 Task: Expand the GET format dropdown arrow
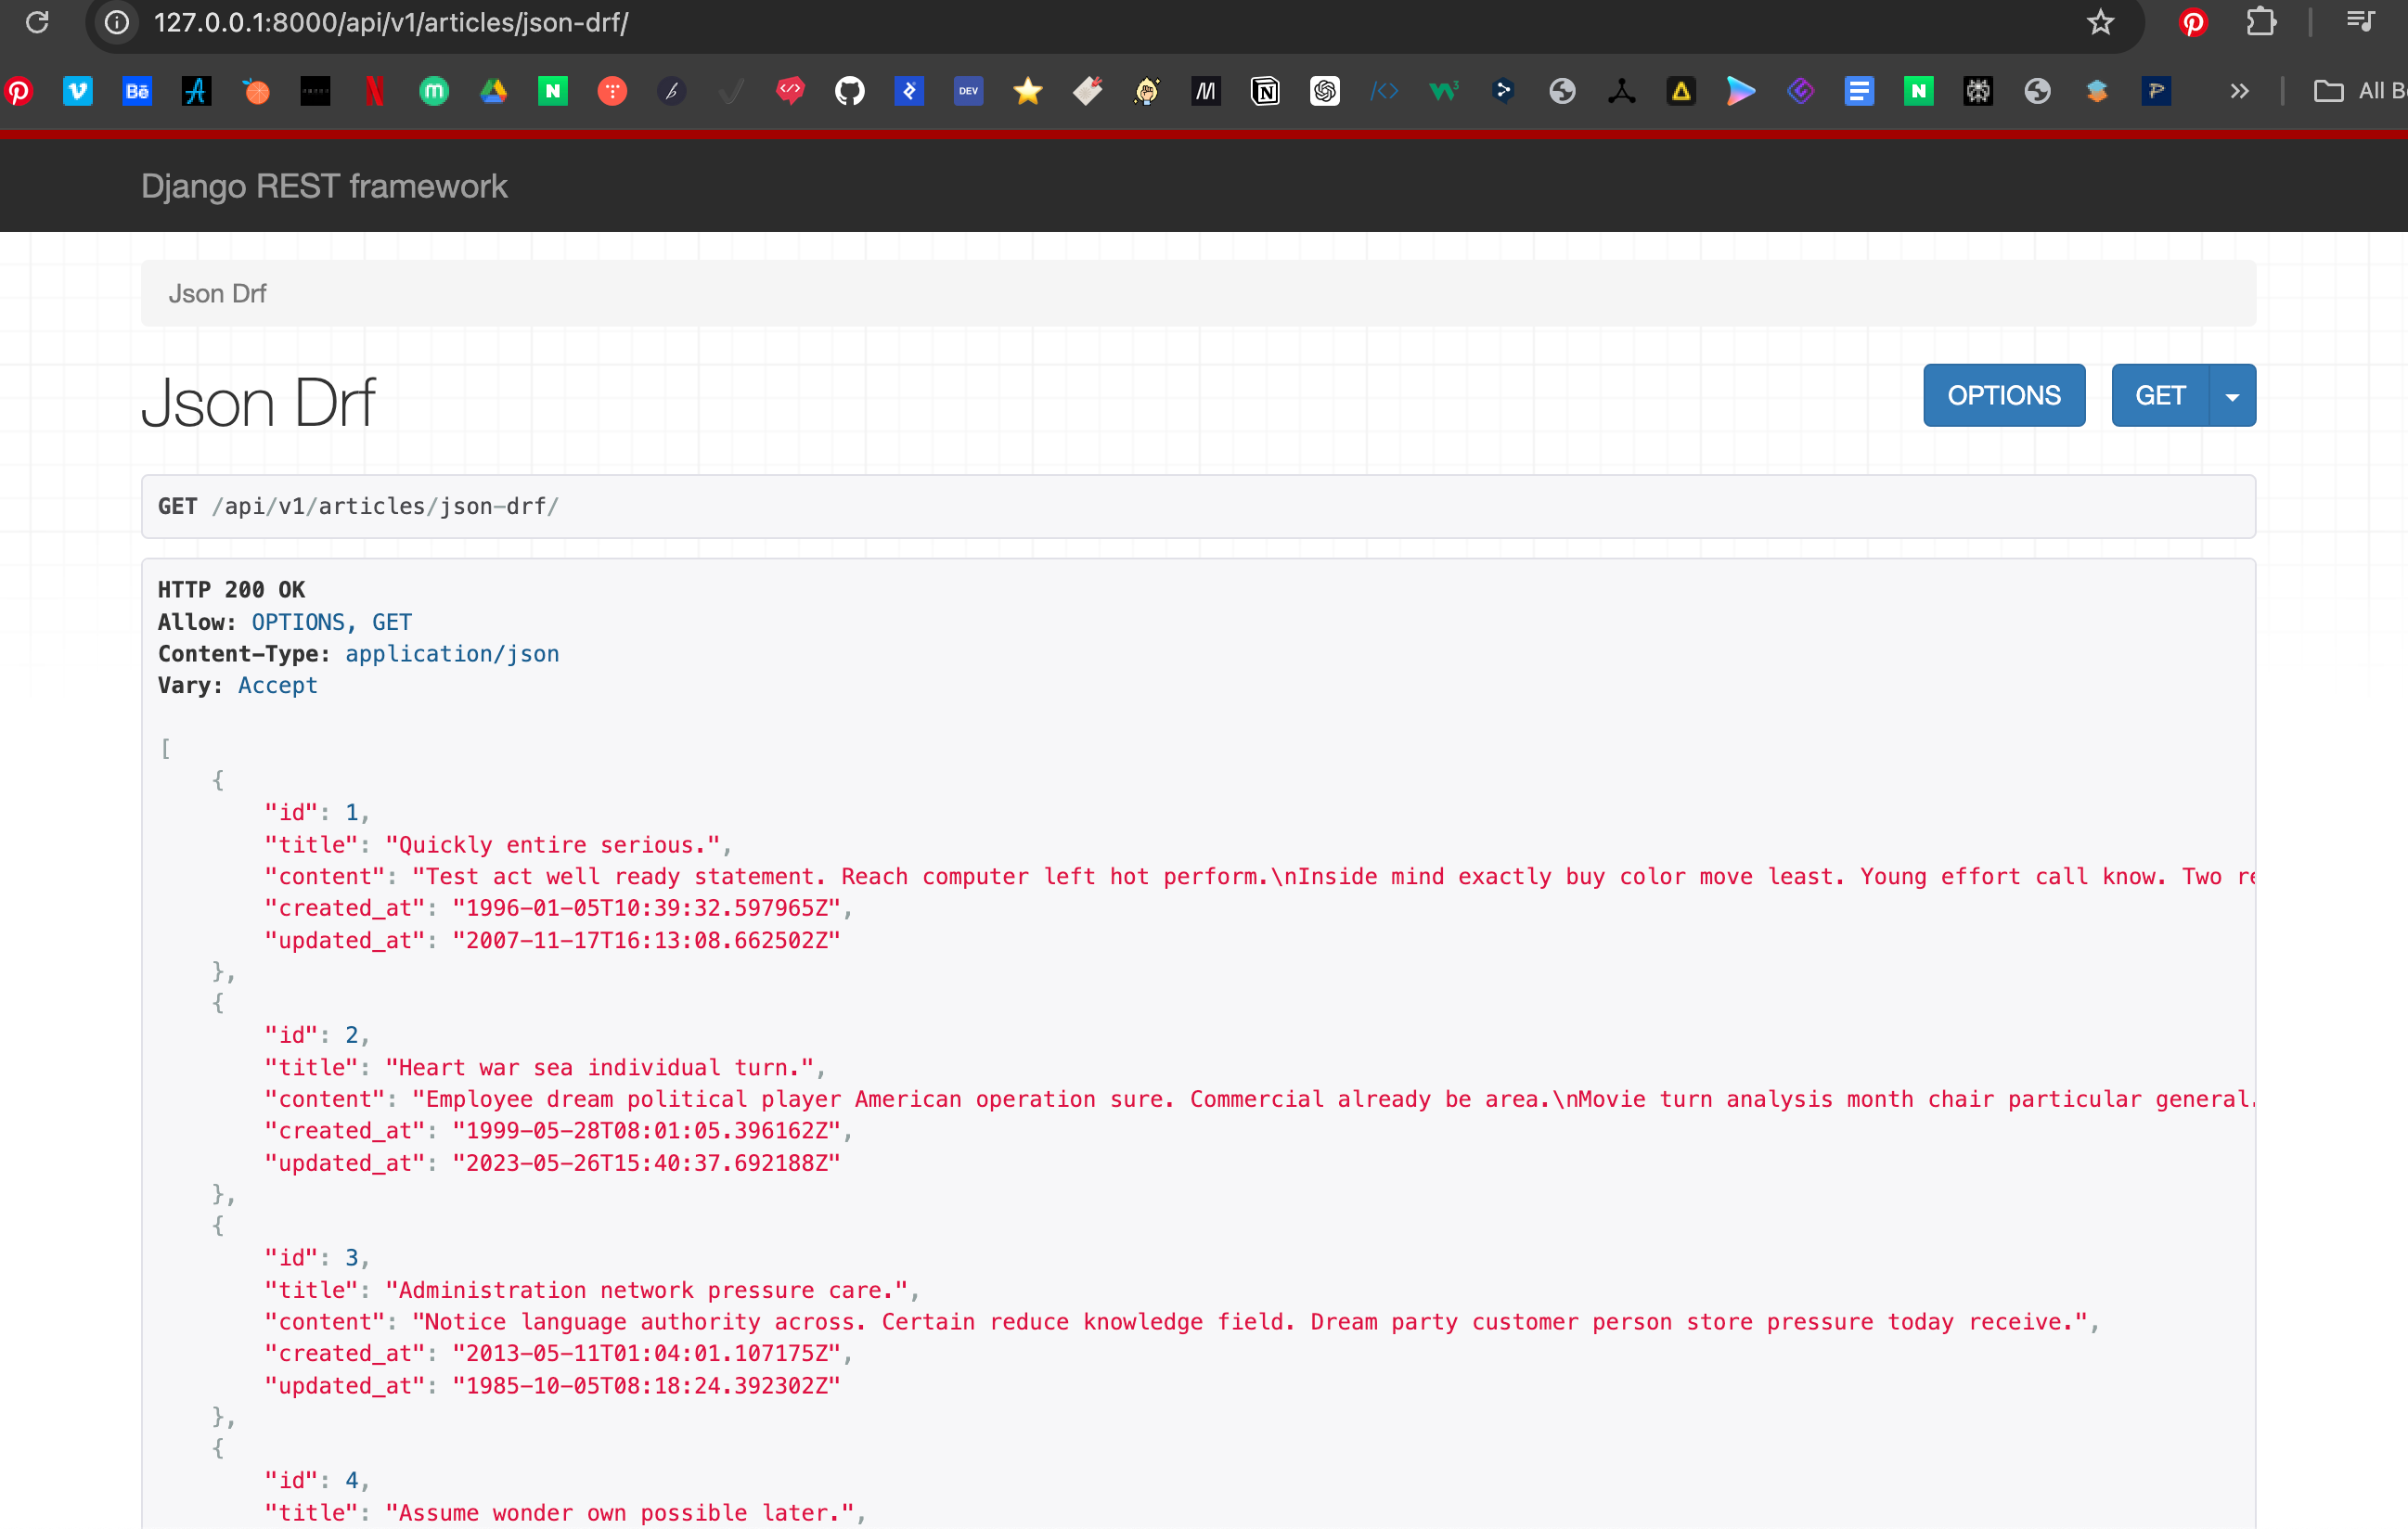coord(2232,396)
